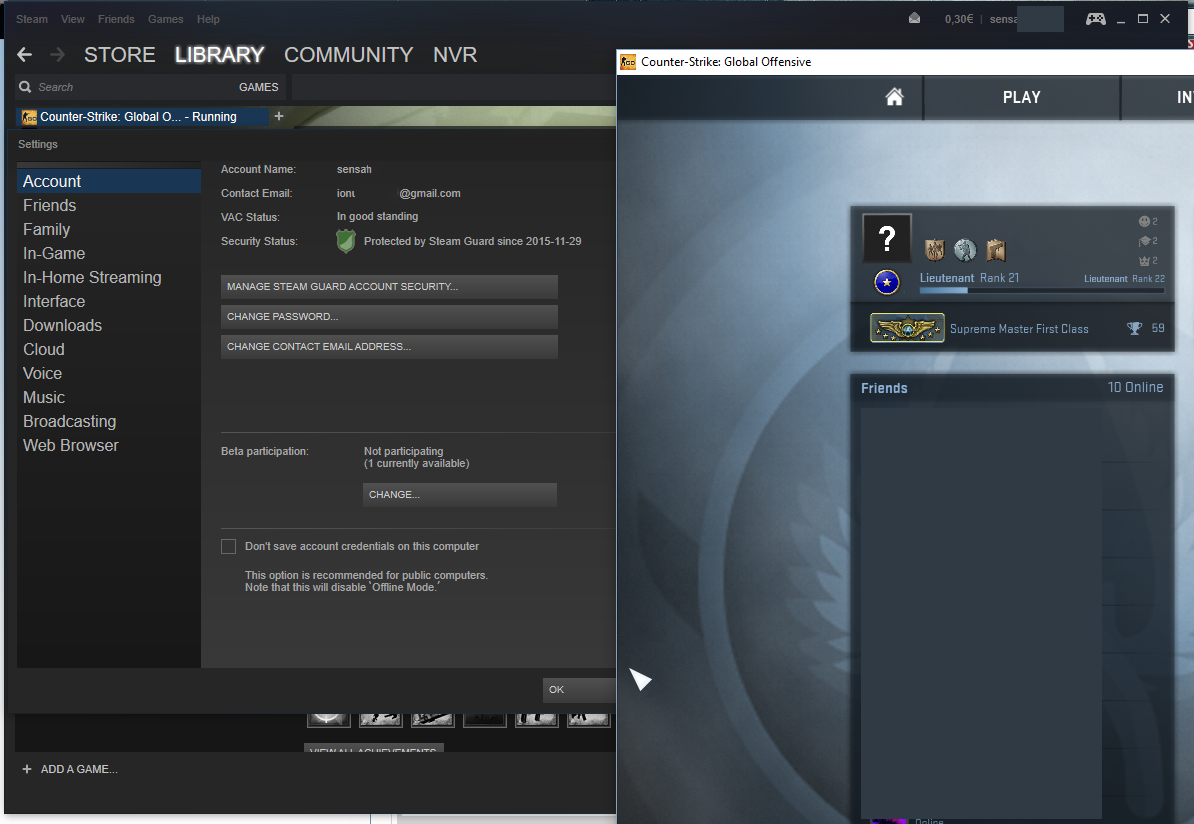Click the friendly commendation smiley icon
The image size is (1194, 824).
[x=1144, y=221]
